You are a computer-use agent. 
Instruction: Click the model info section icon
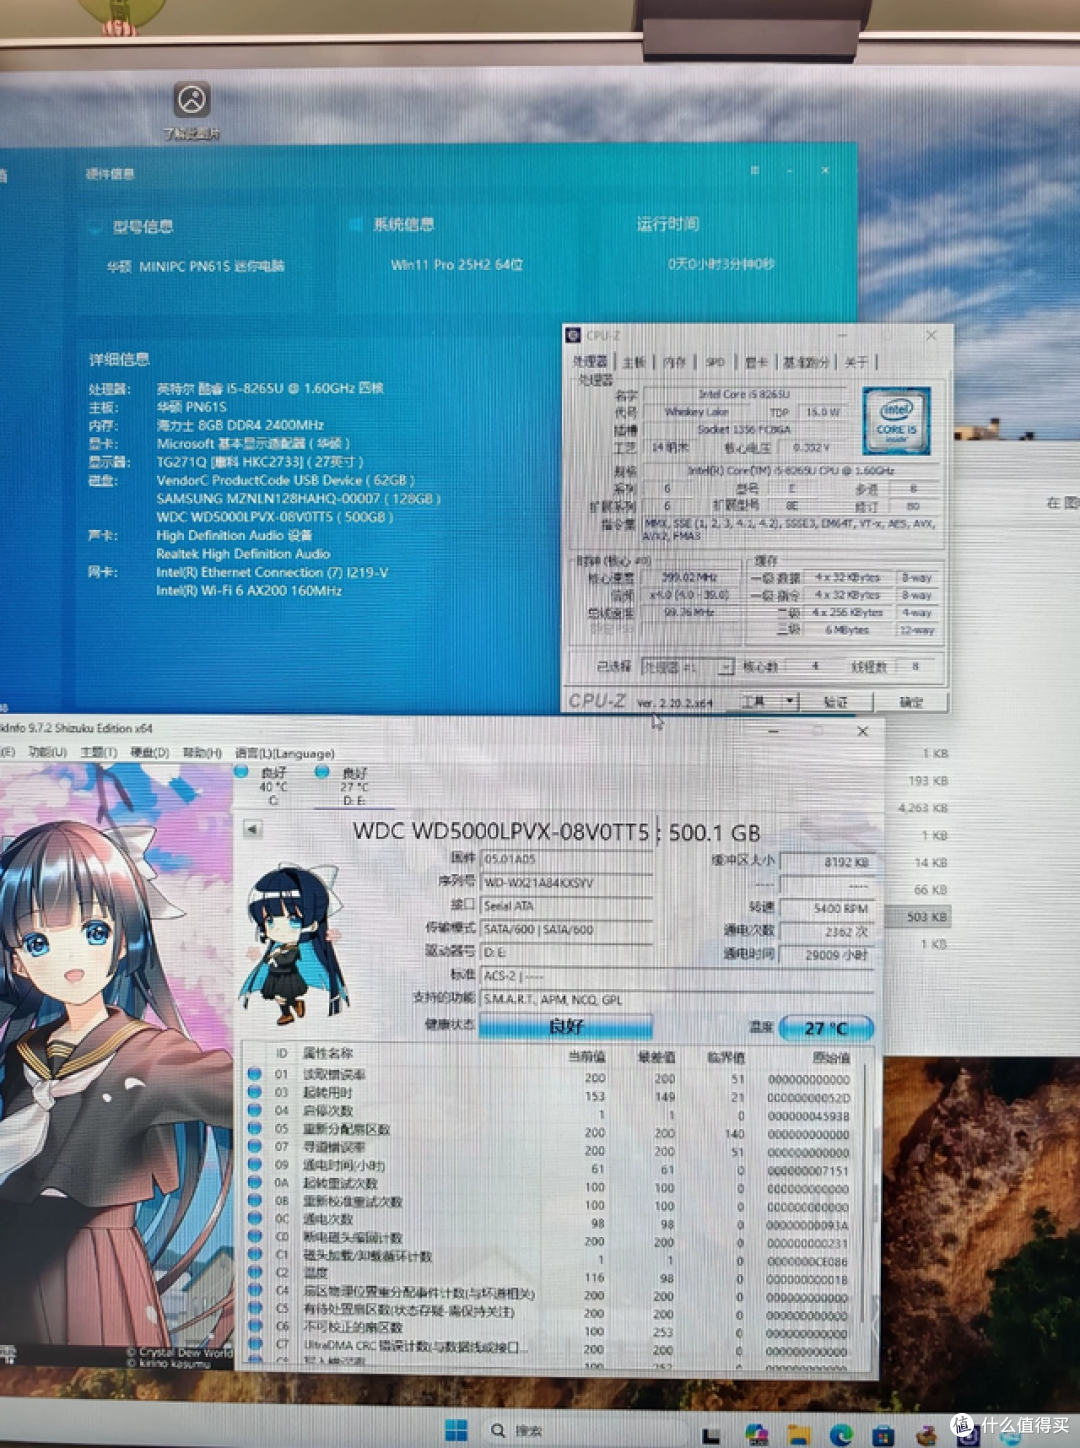tap(95, 227)
